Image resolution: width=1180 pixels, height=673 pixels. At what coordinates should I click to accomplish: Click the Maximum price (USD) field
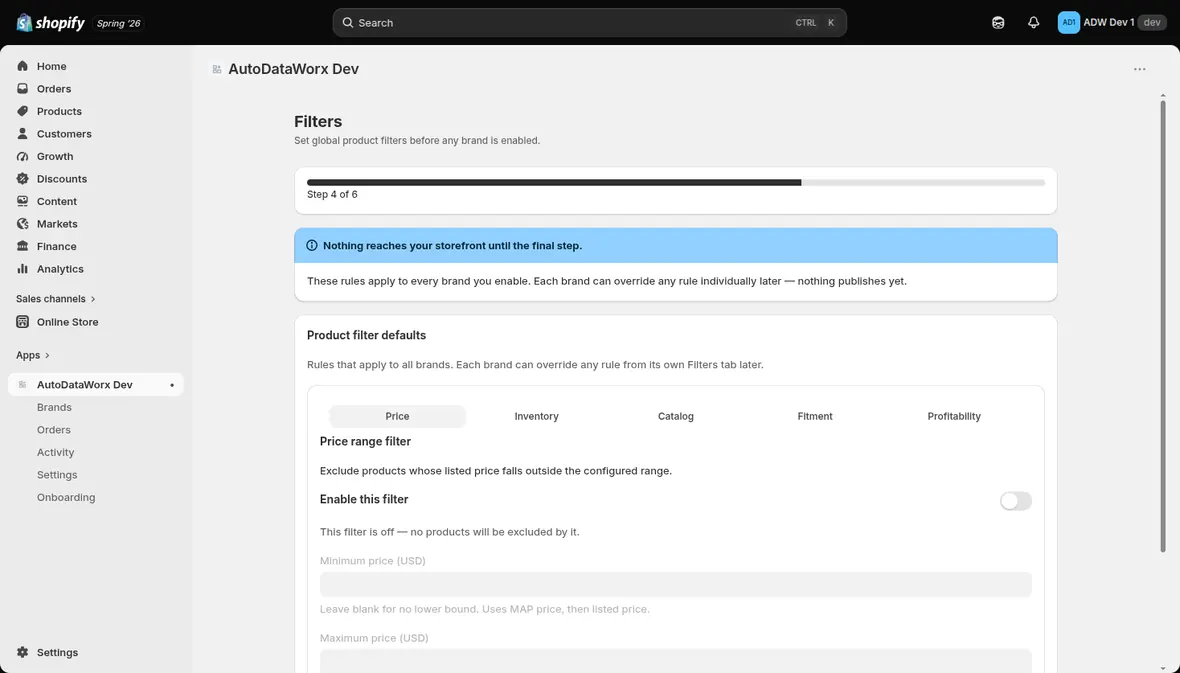676,661
